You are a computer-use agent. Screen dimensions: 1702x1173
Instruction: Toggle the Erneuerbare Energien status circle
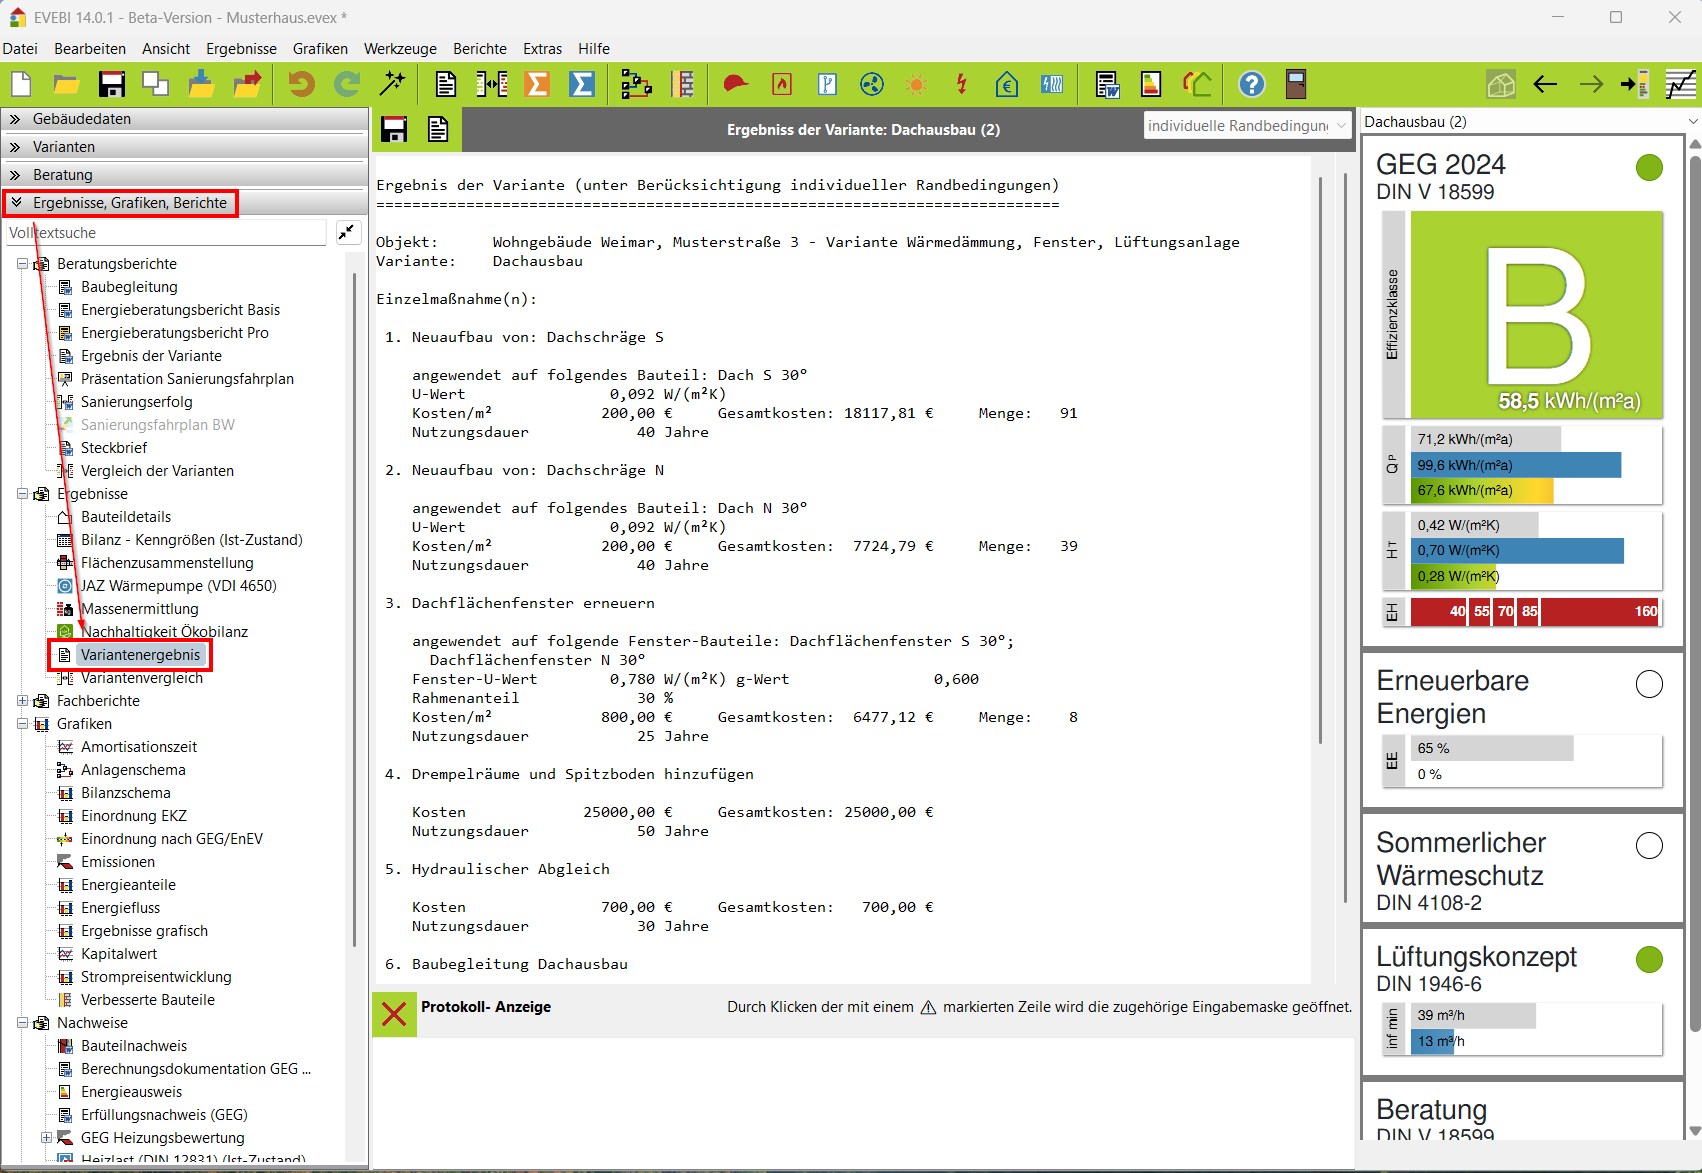(1648, 684)
